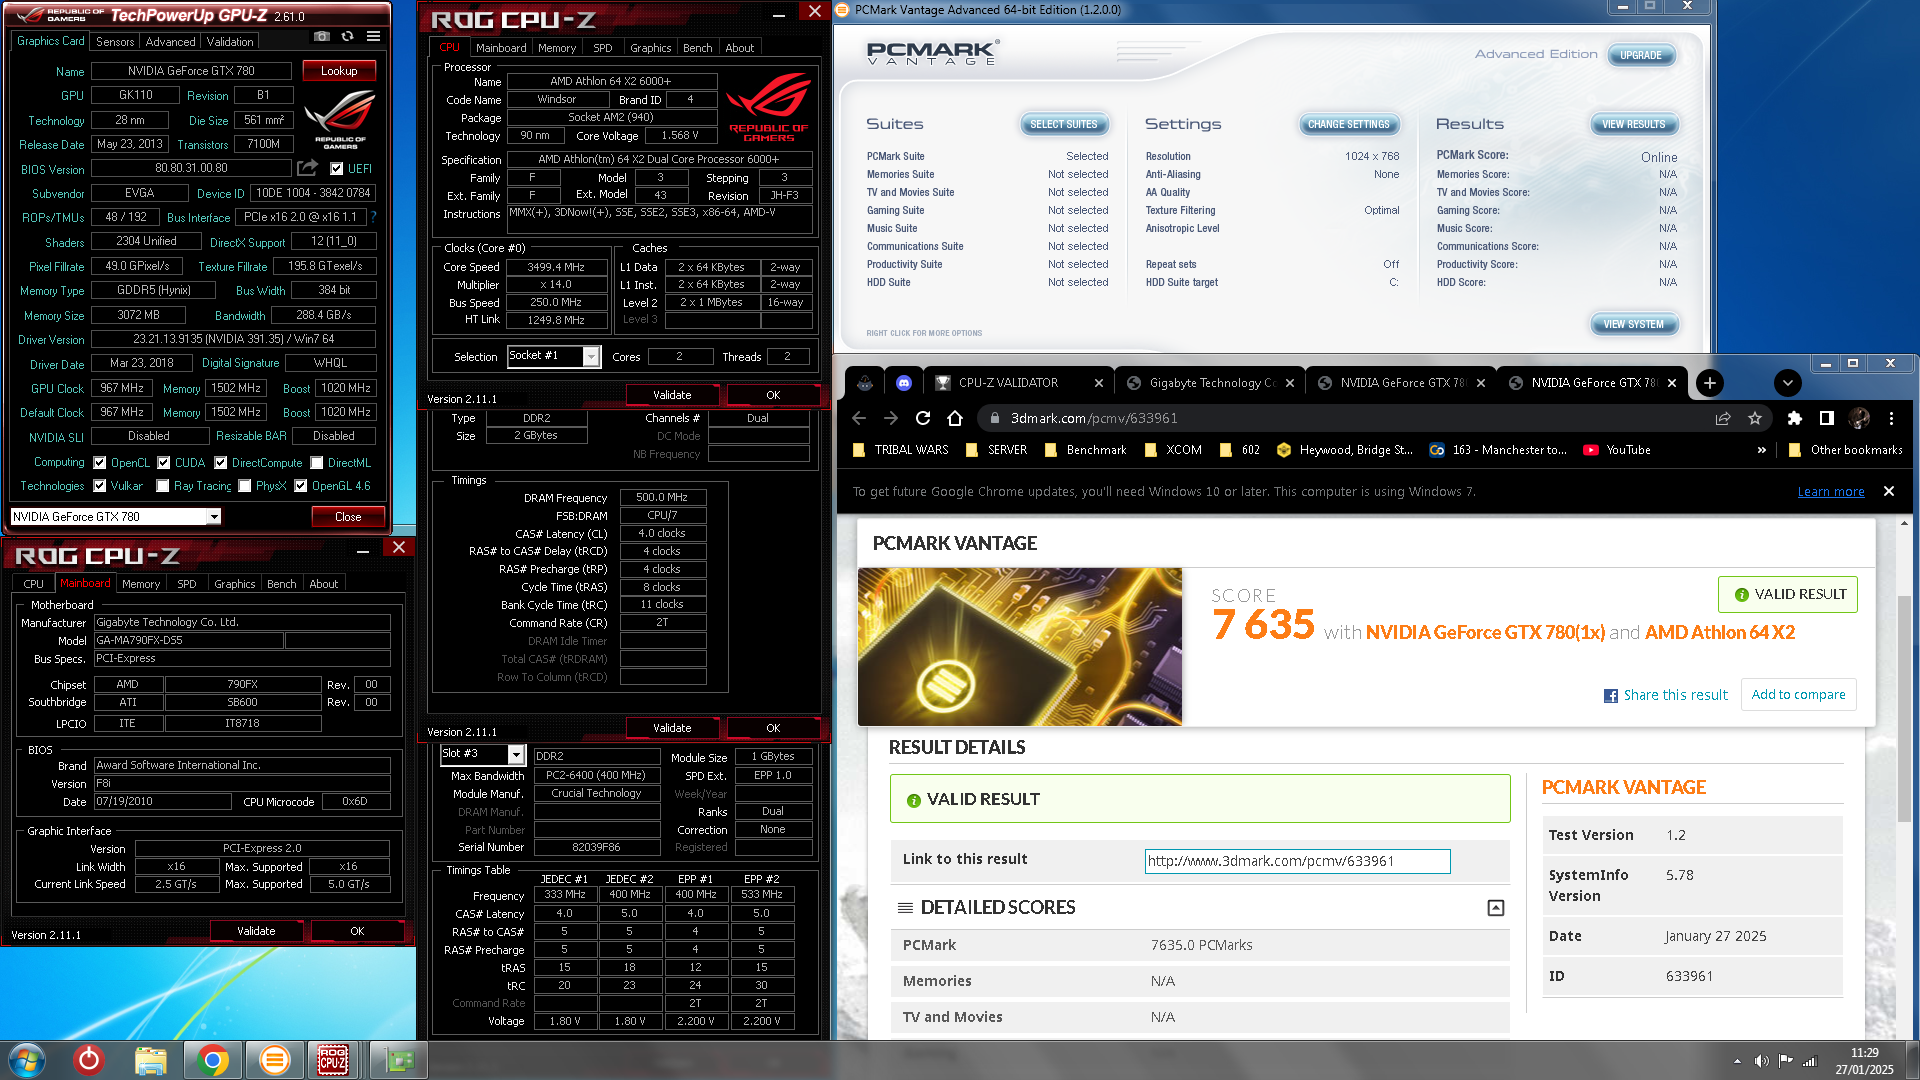Open Windows Start menu
The width and height of the screenshot is (1920, 1080).
coord(28,1060)
